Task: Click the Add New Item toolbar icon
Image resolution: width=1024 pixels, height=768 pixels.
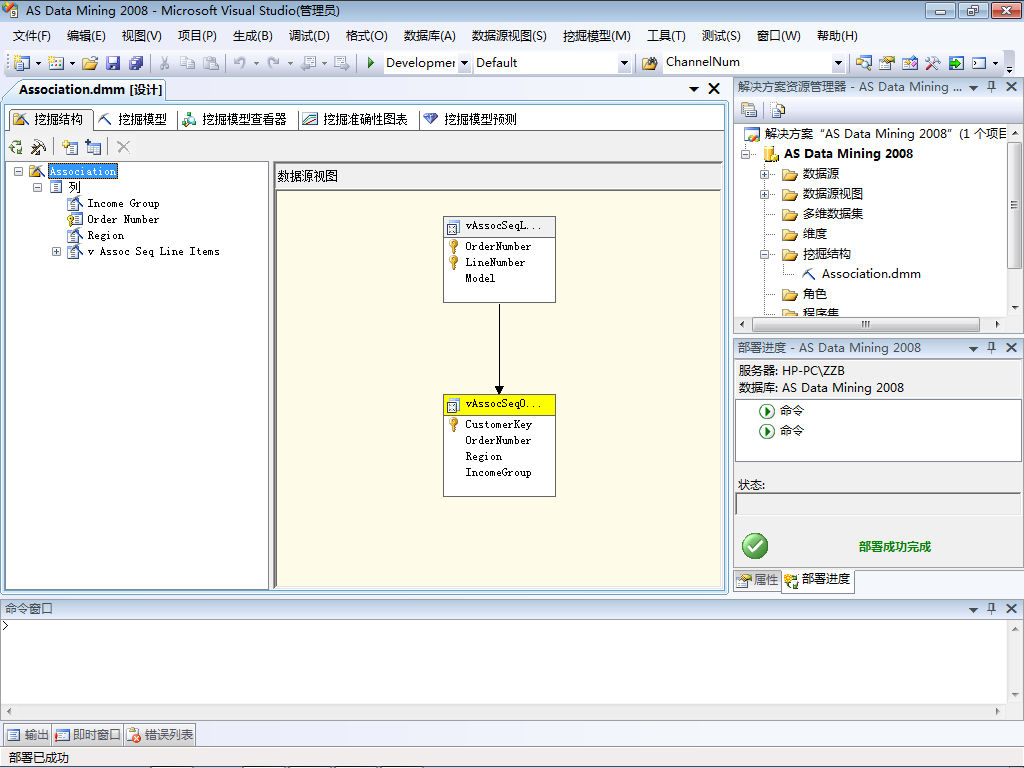Action: tap(56, 63)
